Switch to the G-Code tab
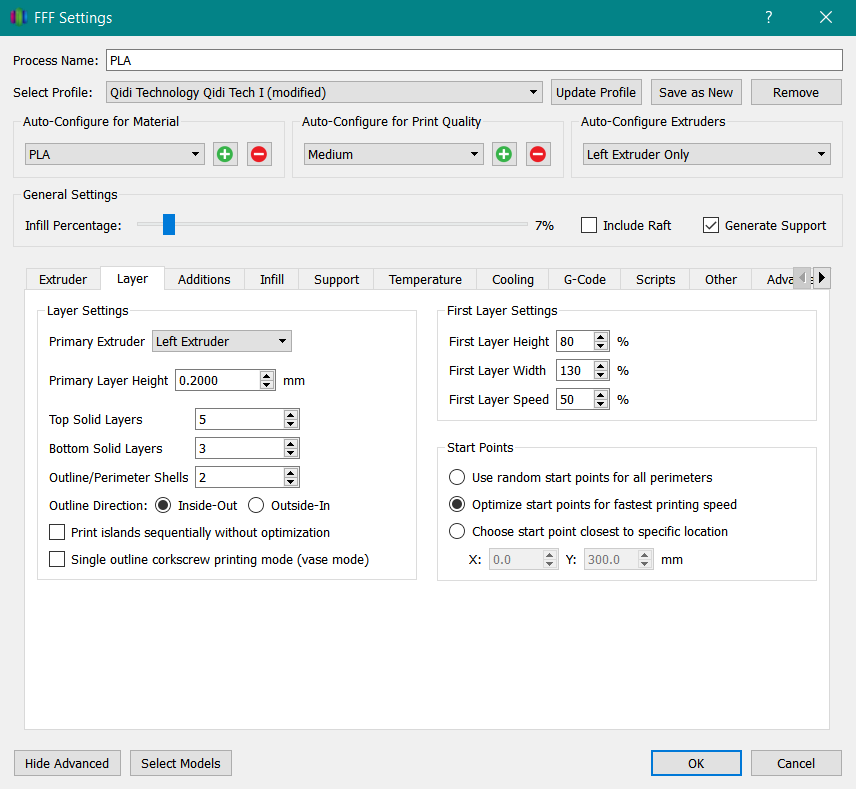The image size is (856, 789). (x=585, y=280)
